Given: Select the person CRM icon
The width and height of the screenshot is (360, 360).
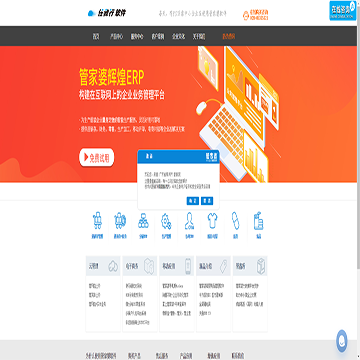Looking at the screenshot, I should point(189,221).
